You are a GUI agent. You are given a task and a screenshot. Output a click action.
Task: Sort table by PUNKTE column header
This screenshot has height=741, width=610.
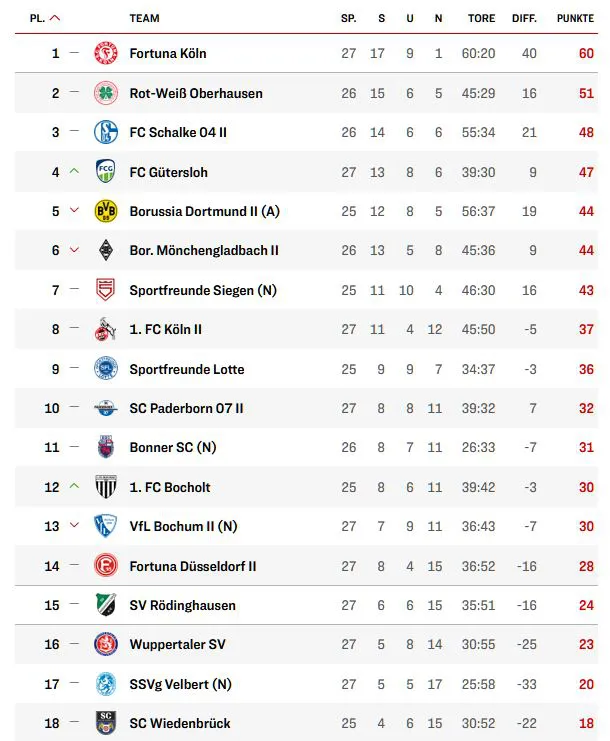tap(575, 18)
